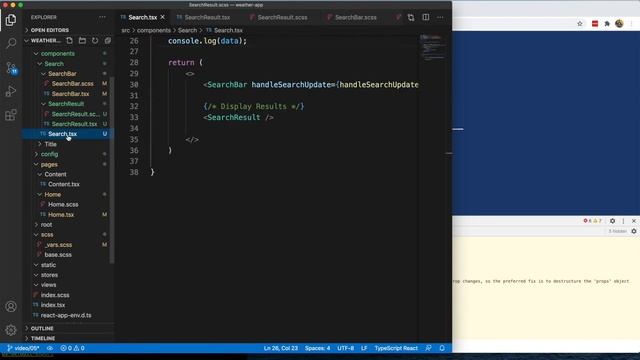Open changes compare icon in editor toolbar

pyautogui.click(x=411, y=17)
